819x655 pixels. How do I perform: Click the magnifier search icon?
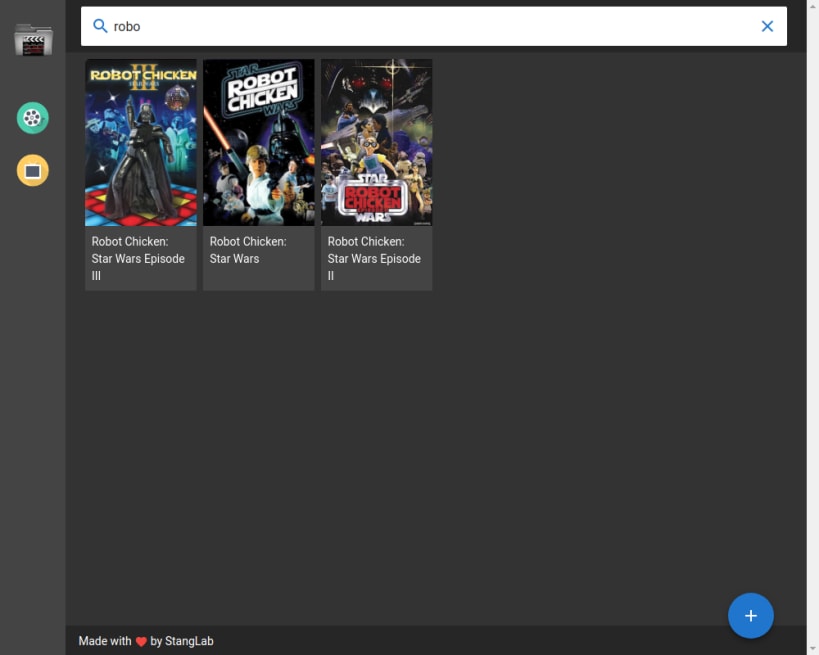coord(100,26)
